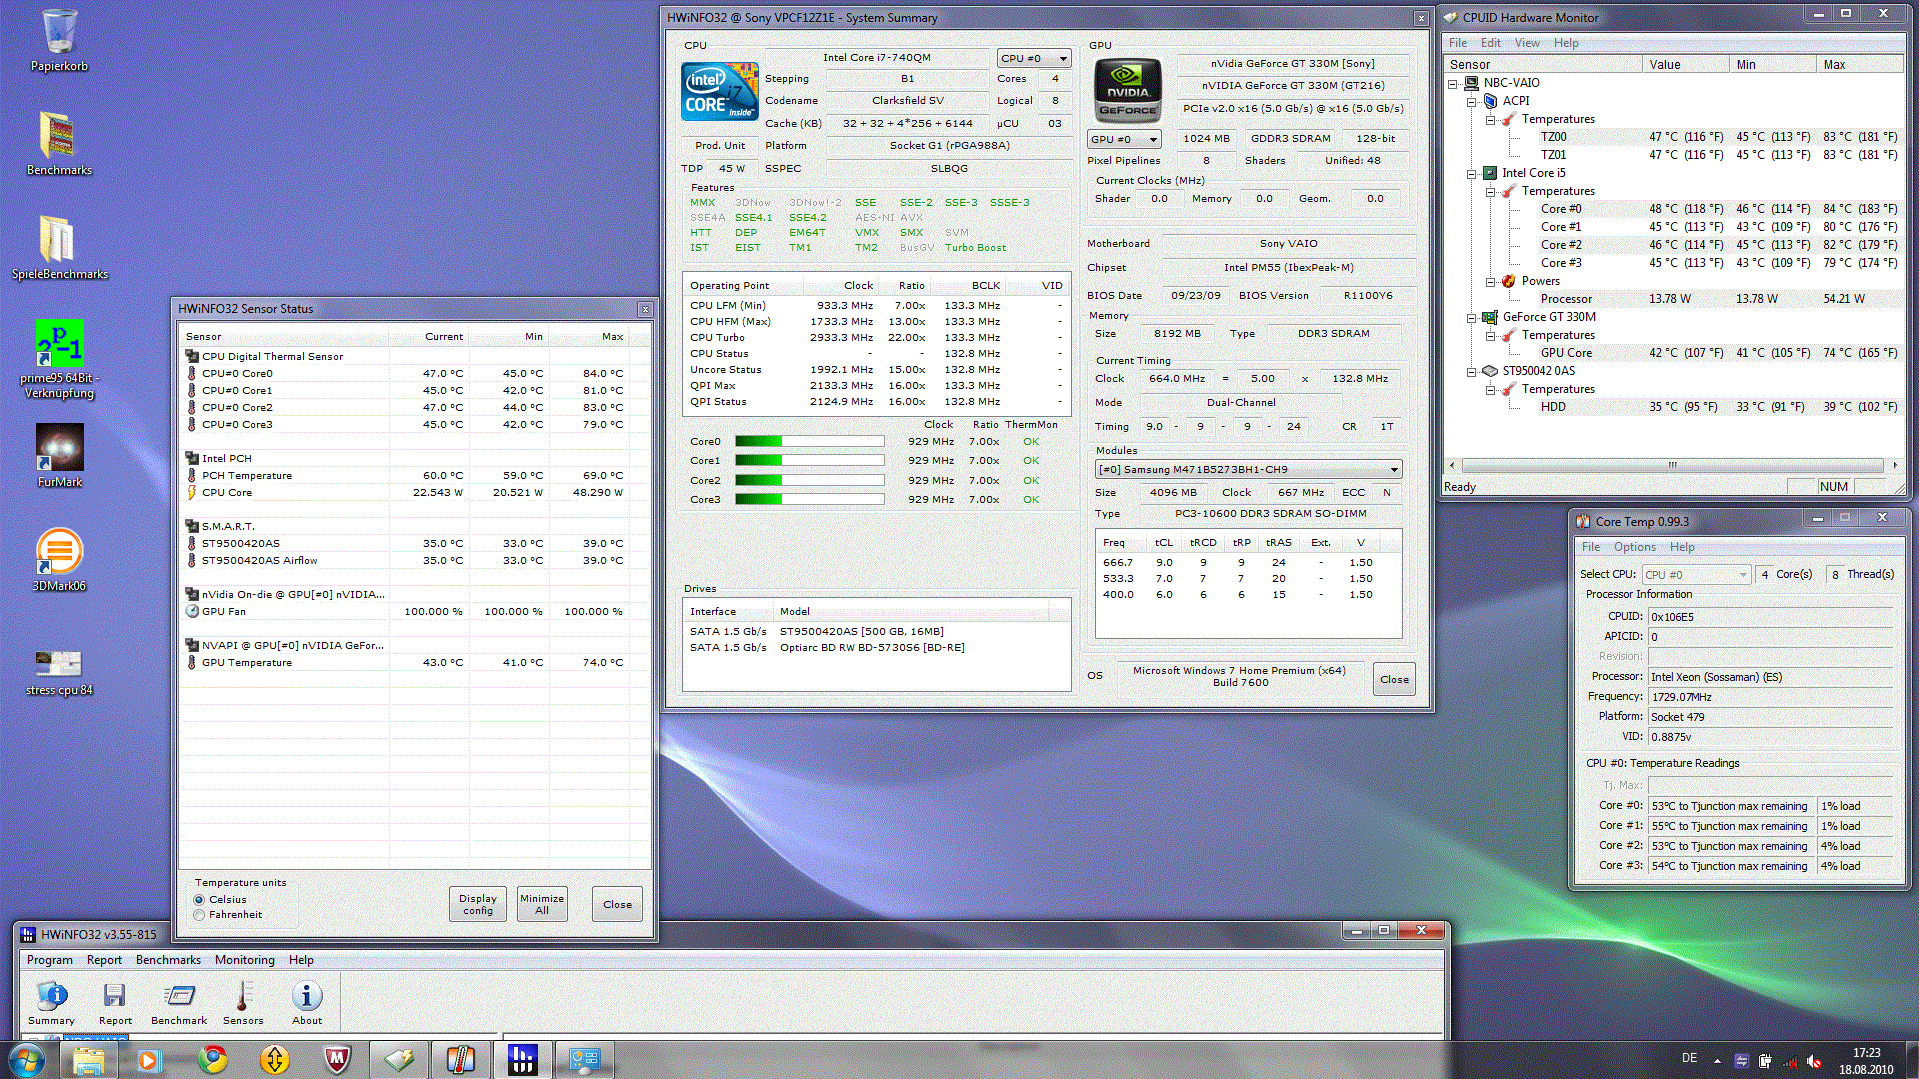This screenshot has height=1079, width=1919.
Task: Open the CPU #0 selector in HWiNFO32 summary
Action: (1033, 58)
